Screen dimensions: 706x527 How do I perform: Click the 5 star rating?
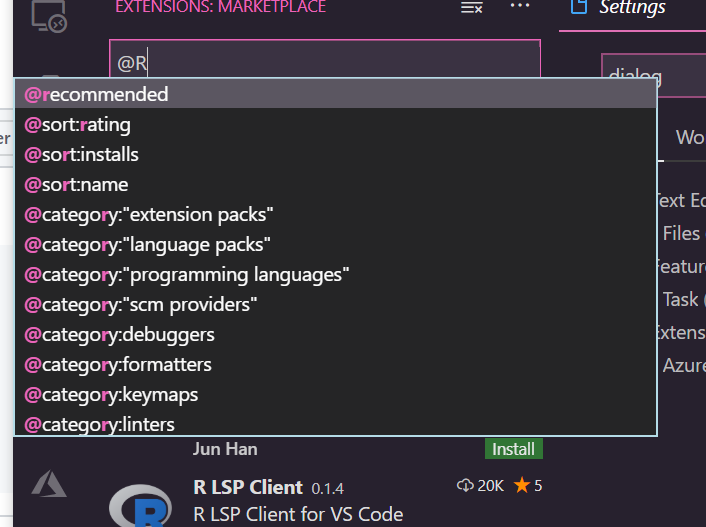[528, 486]
